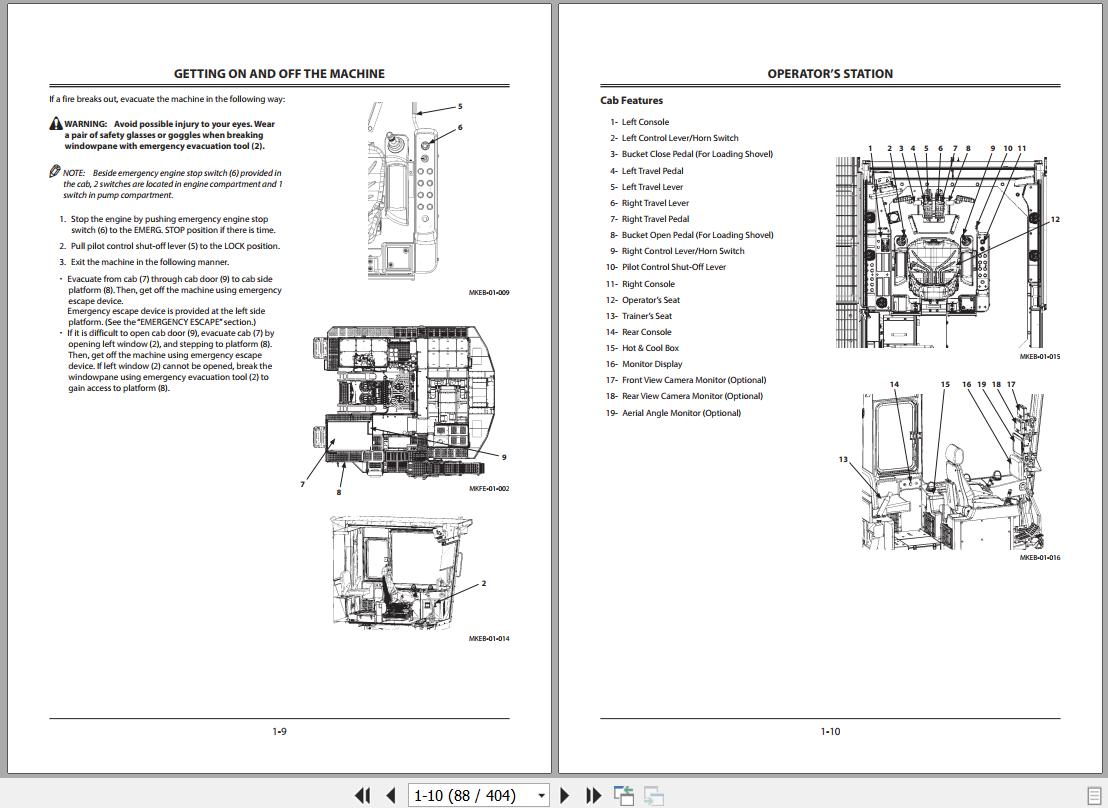Click list item Hot & Cool Box
The height and width of the screenshot is (808, 1108).
(x=642, y=348)
